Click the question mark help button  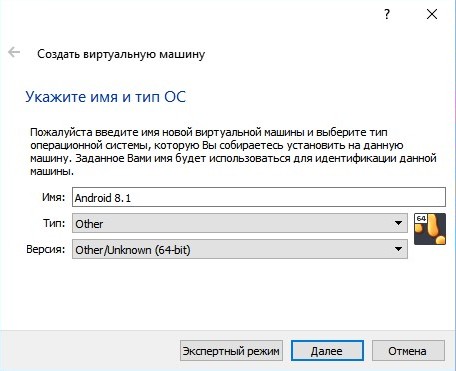click(x=387, y=14)
